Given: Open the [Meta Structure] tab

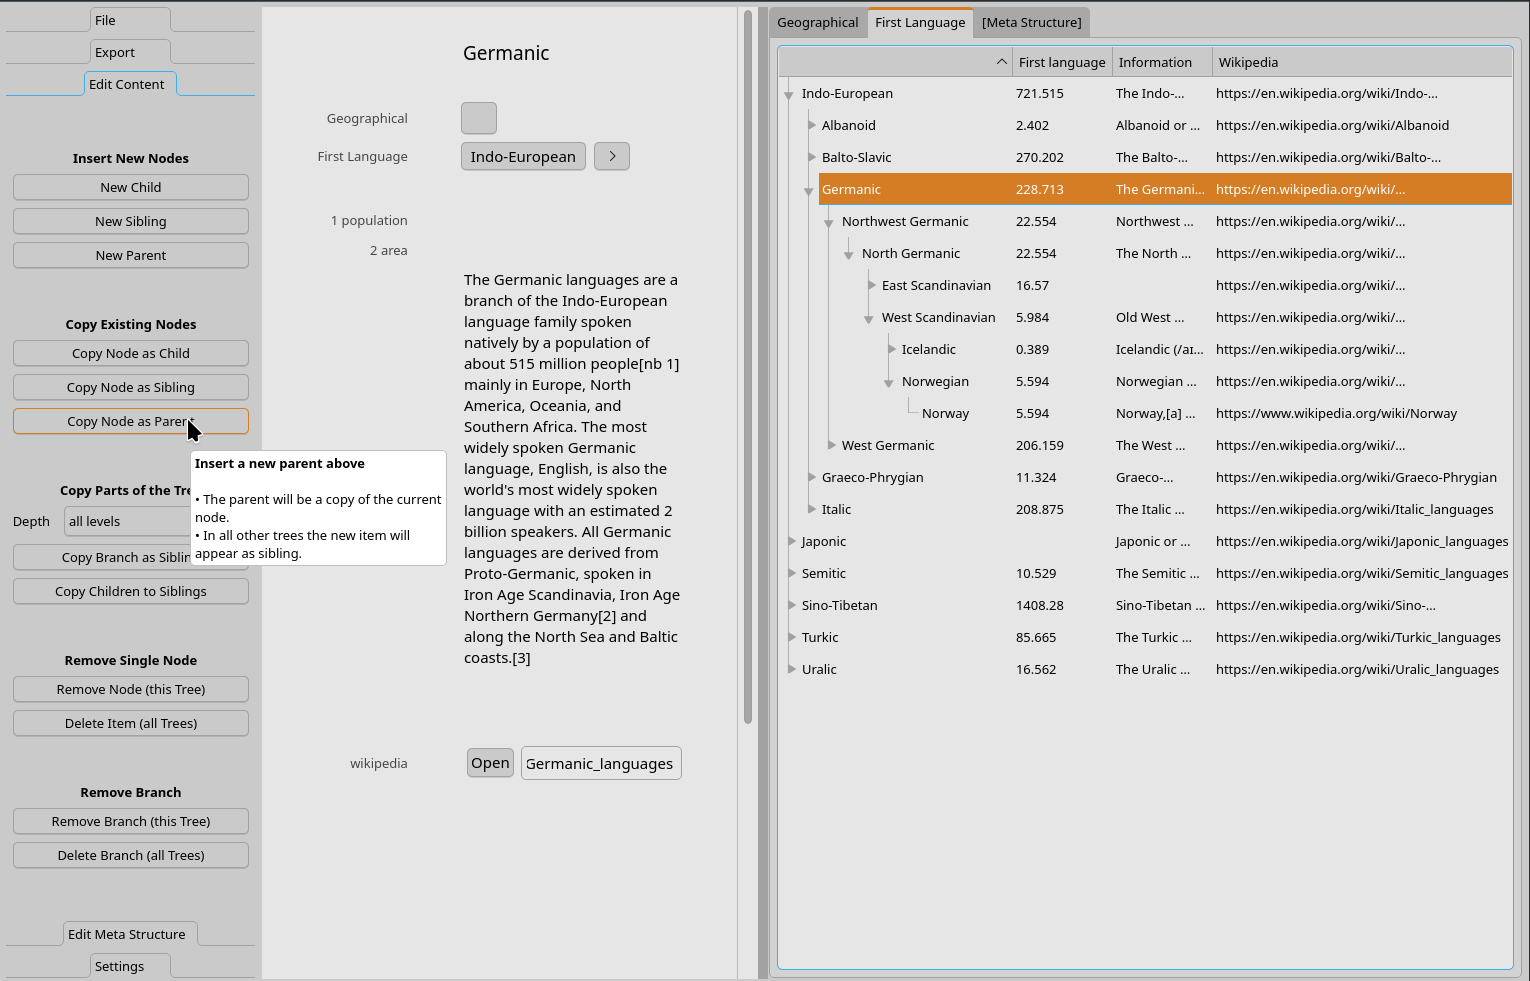Looking at the screenshot, I should [1031, 22].
